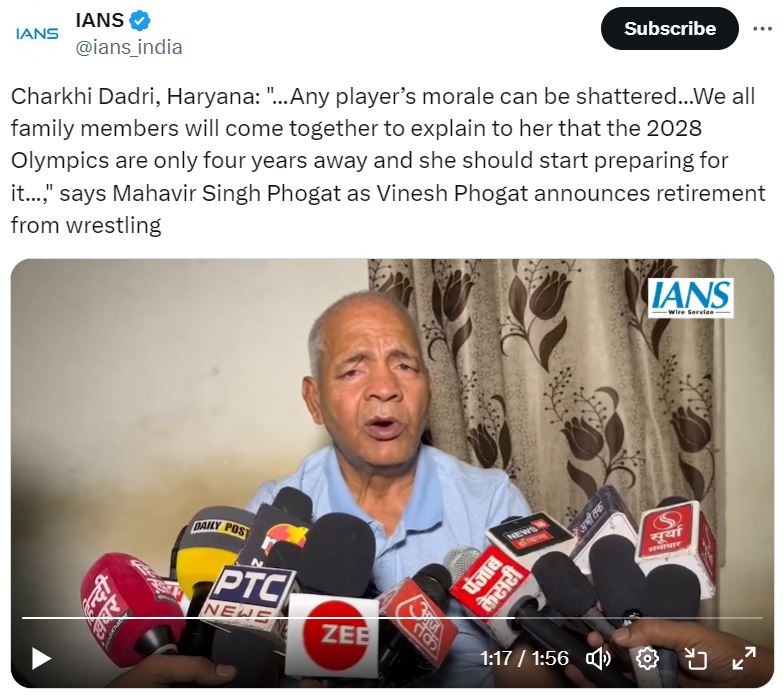Click the IANS profile avatar logo
Viewport: 783px width, 696px height.
click(37, 34)
